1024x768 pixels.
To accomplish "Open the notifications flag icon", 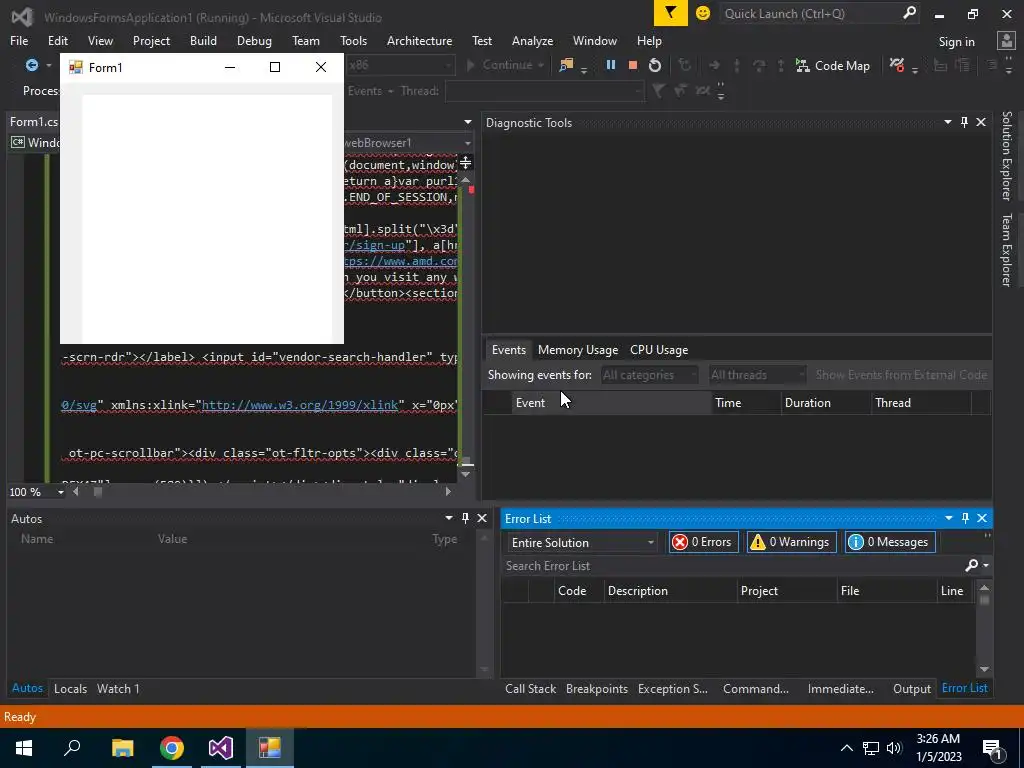I will click(670, 13).
